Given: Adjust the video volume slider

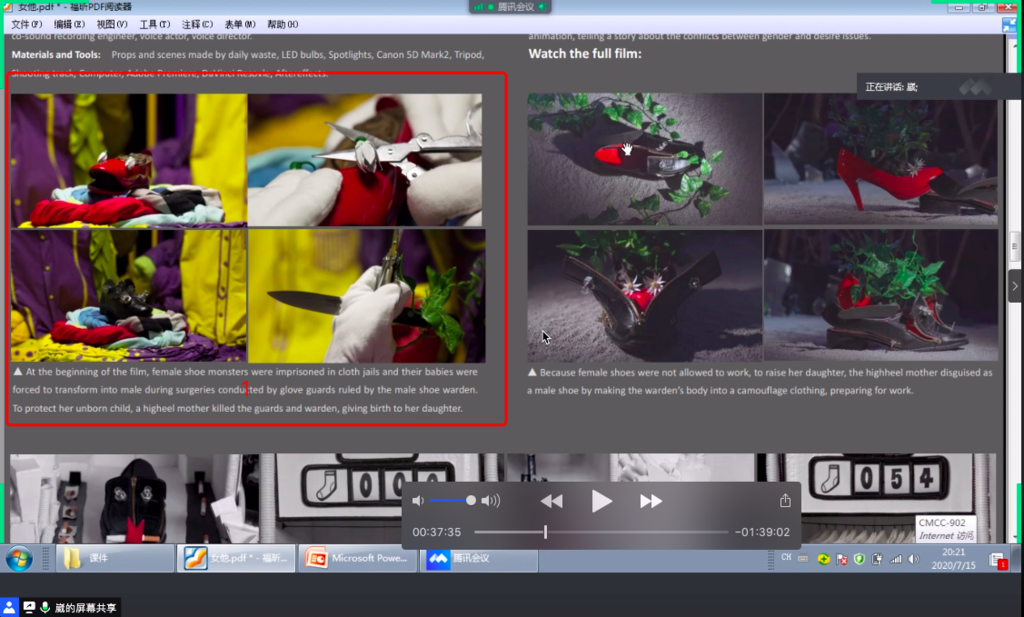Looking at the screenshot, I should pos(453,501).
